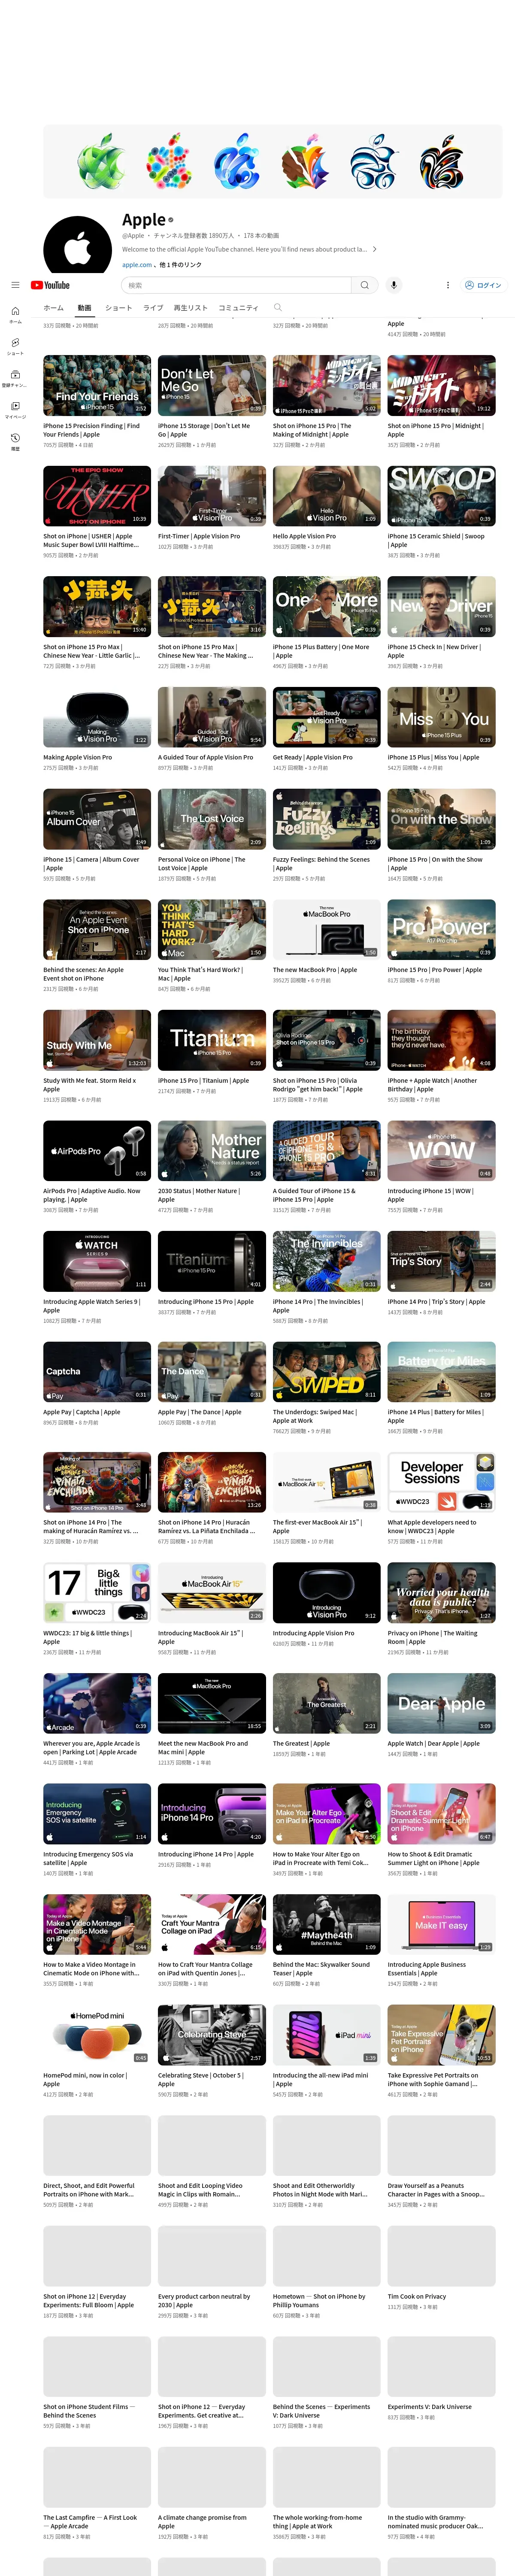The width and height of the screenshot is (515, 2576).
Task: Open the Mother Nature video thumbnail
Action: [x=212, y=1150]
